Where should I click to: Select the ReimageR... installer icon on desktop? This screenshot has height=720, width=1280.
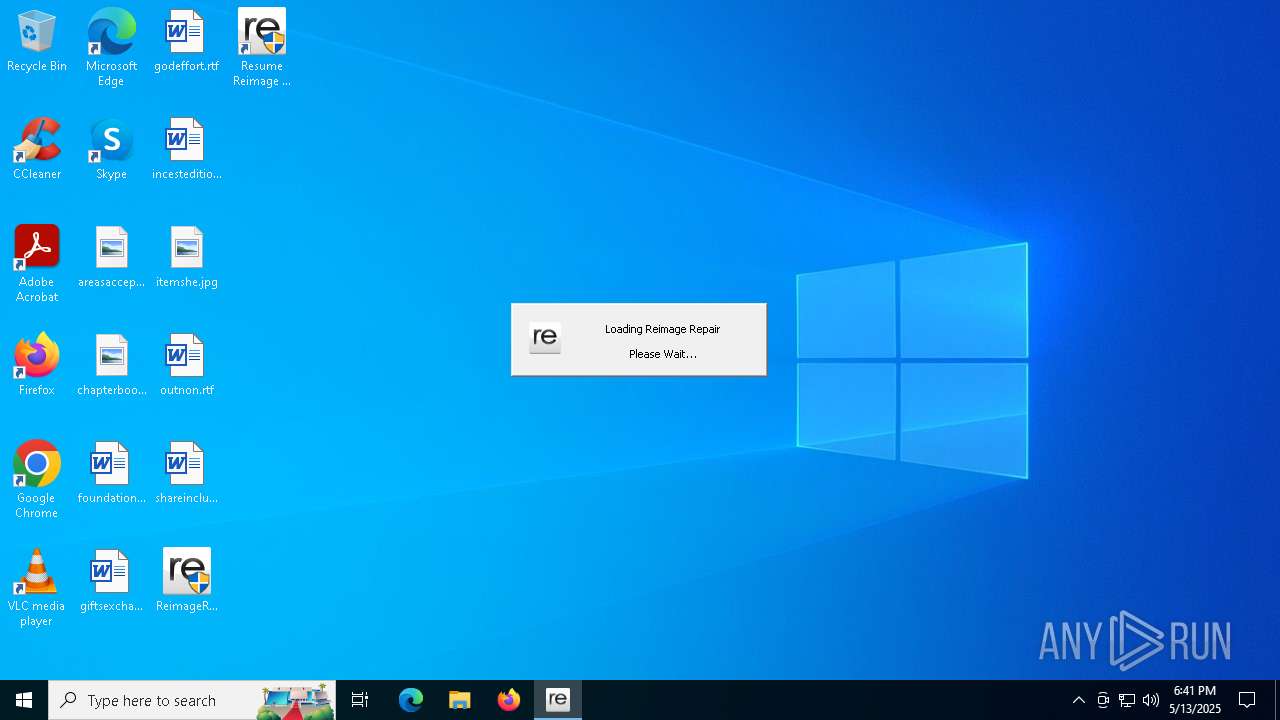point(186,582)
